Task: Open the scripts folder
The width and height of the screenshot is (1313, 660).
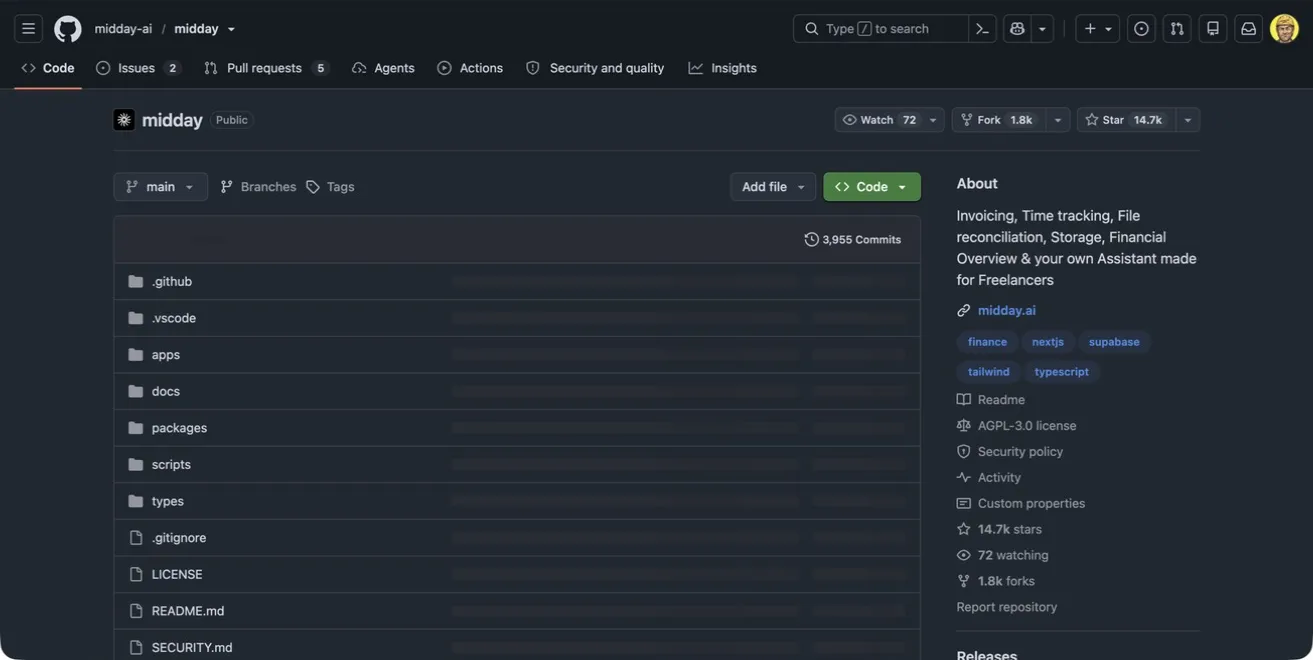Action: tap(171, 465)
